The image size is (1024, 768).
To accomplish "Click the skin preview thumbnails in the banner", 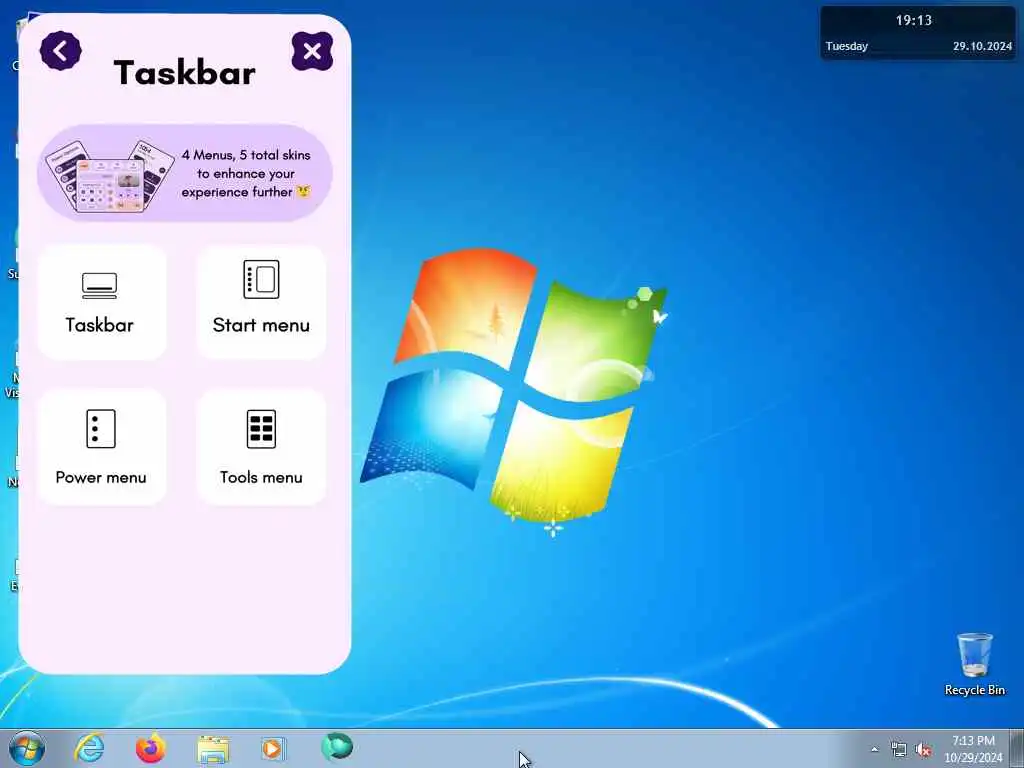I will click(110, 176).
